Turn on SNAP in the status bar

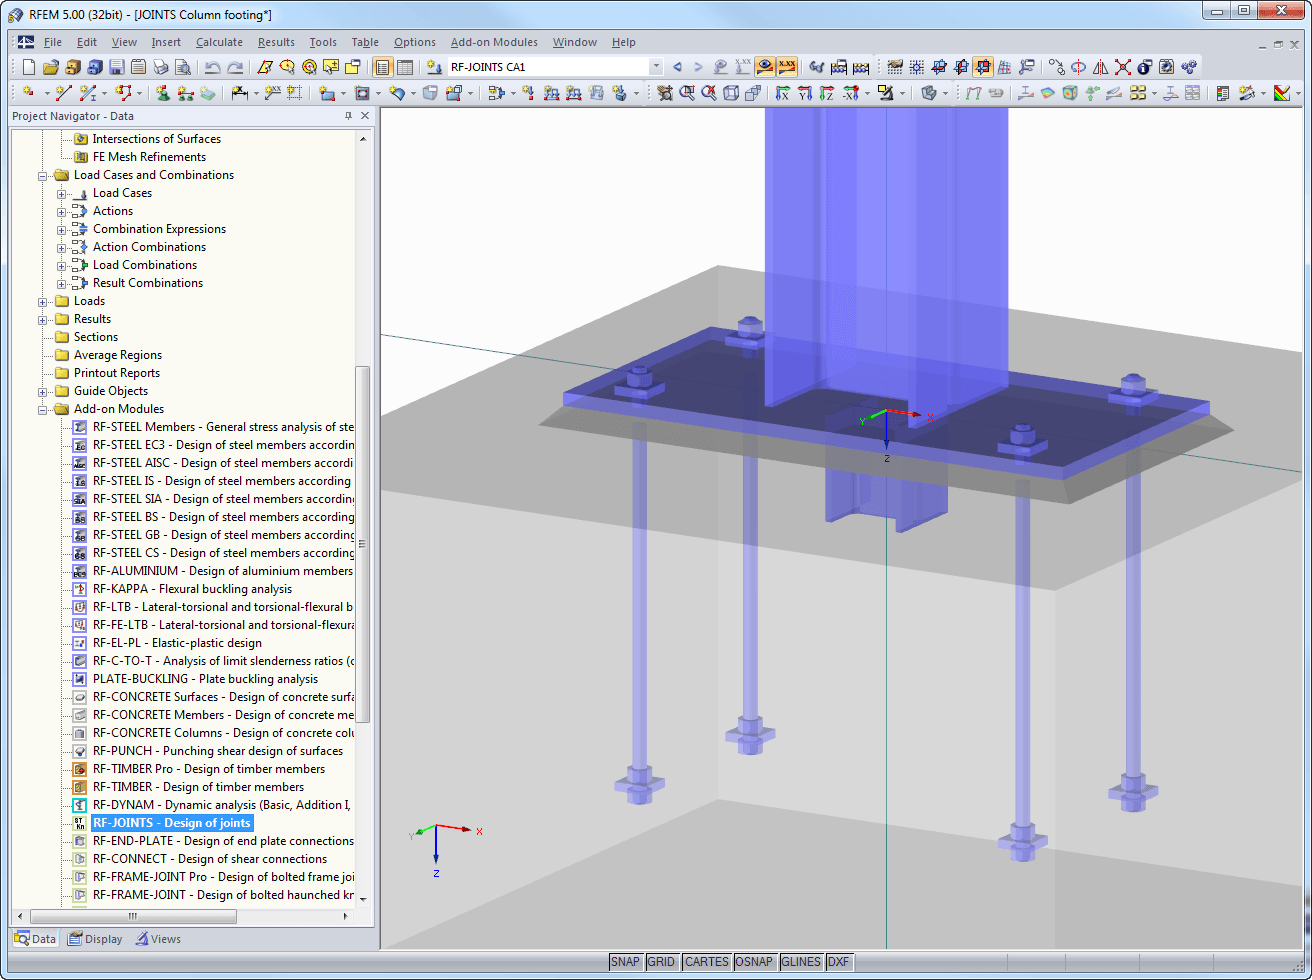pos(625,961)
